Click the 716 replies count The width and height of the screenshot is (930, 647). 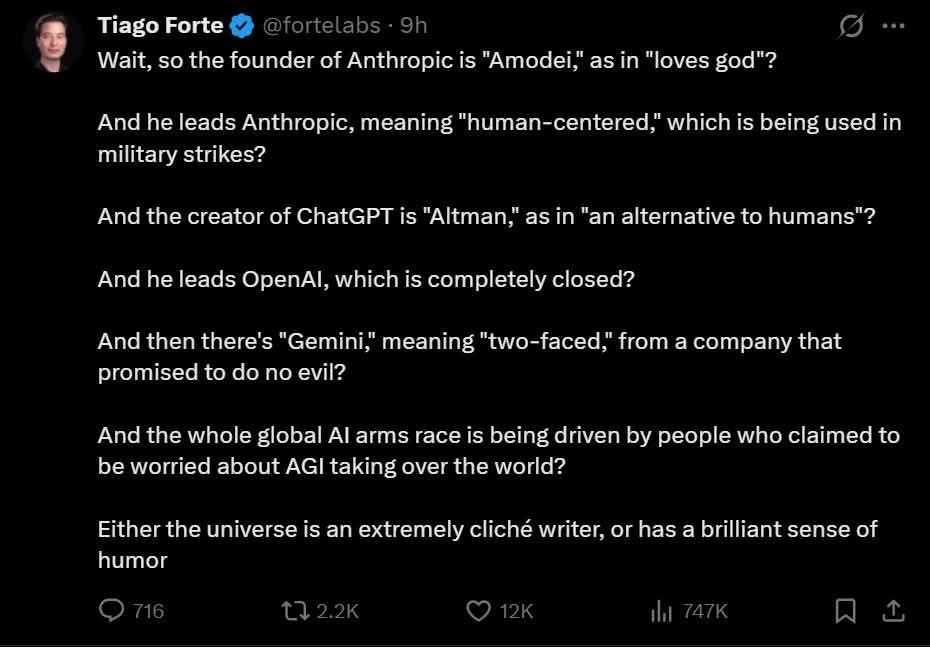[148, 611]
